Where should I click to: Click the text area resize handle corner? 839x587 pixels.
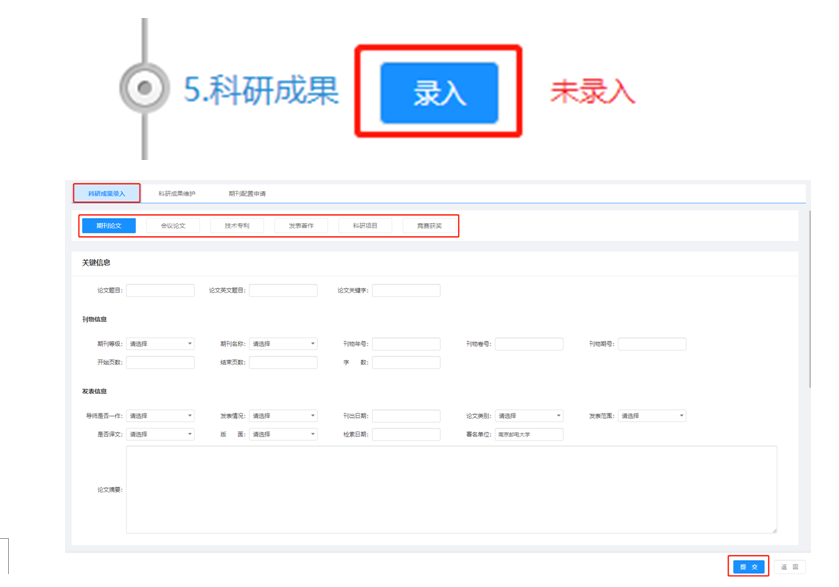(774, 530)
